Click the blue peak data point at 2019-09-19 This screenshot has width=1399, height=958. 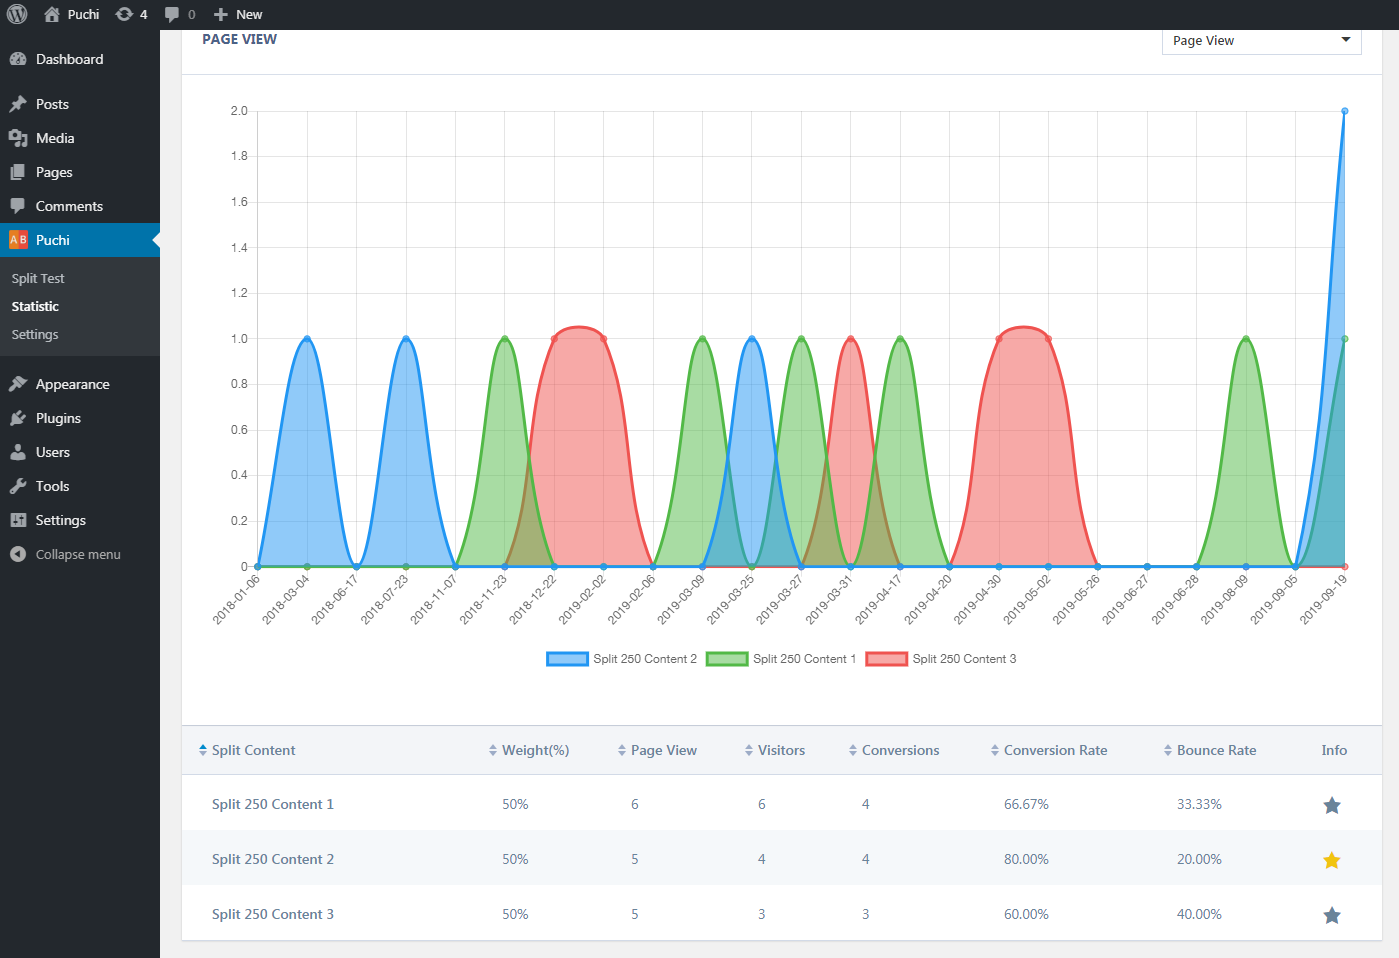(x=1344, y=111)
